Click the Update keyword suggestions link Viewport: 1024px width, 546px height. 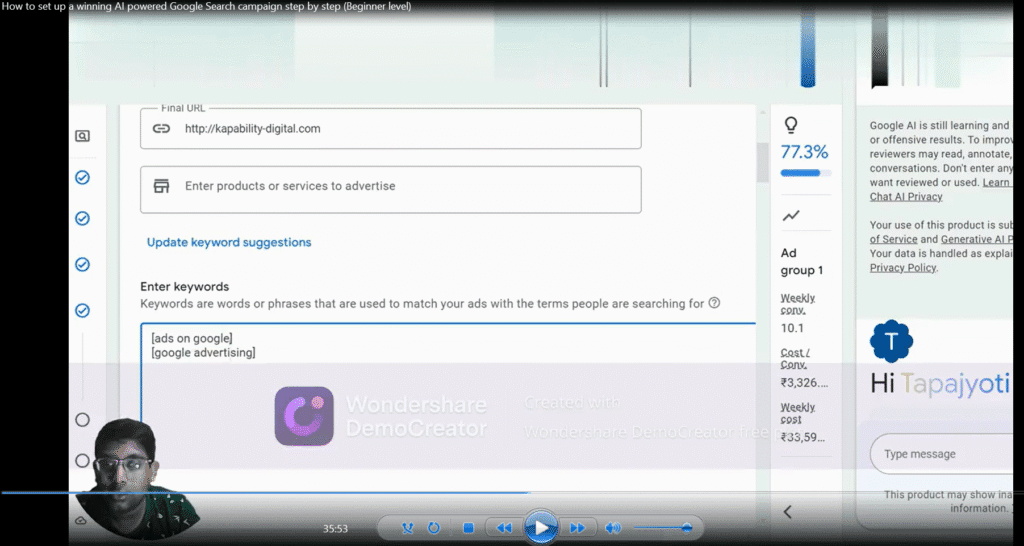(229, 242)
